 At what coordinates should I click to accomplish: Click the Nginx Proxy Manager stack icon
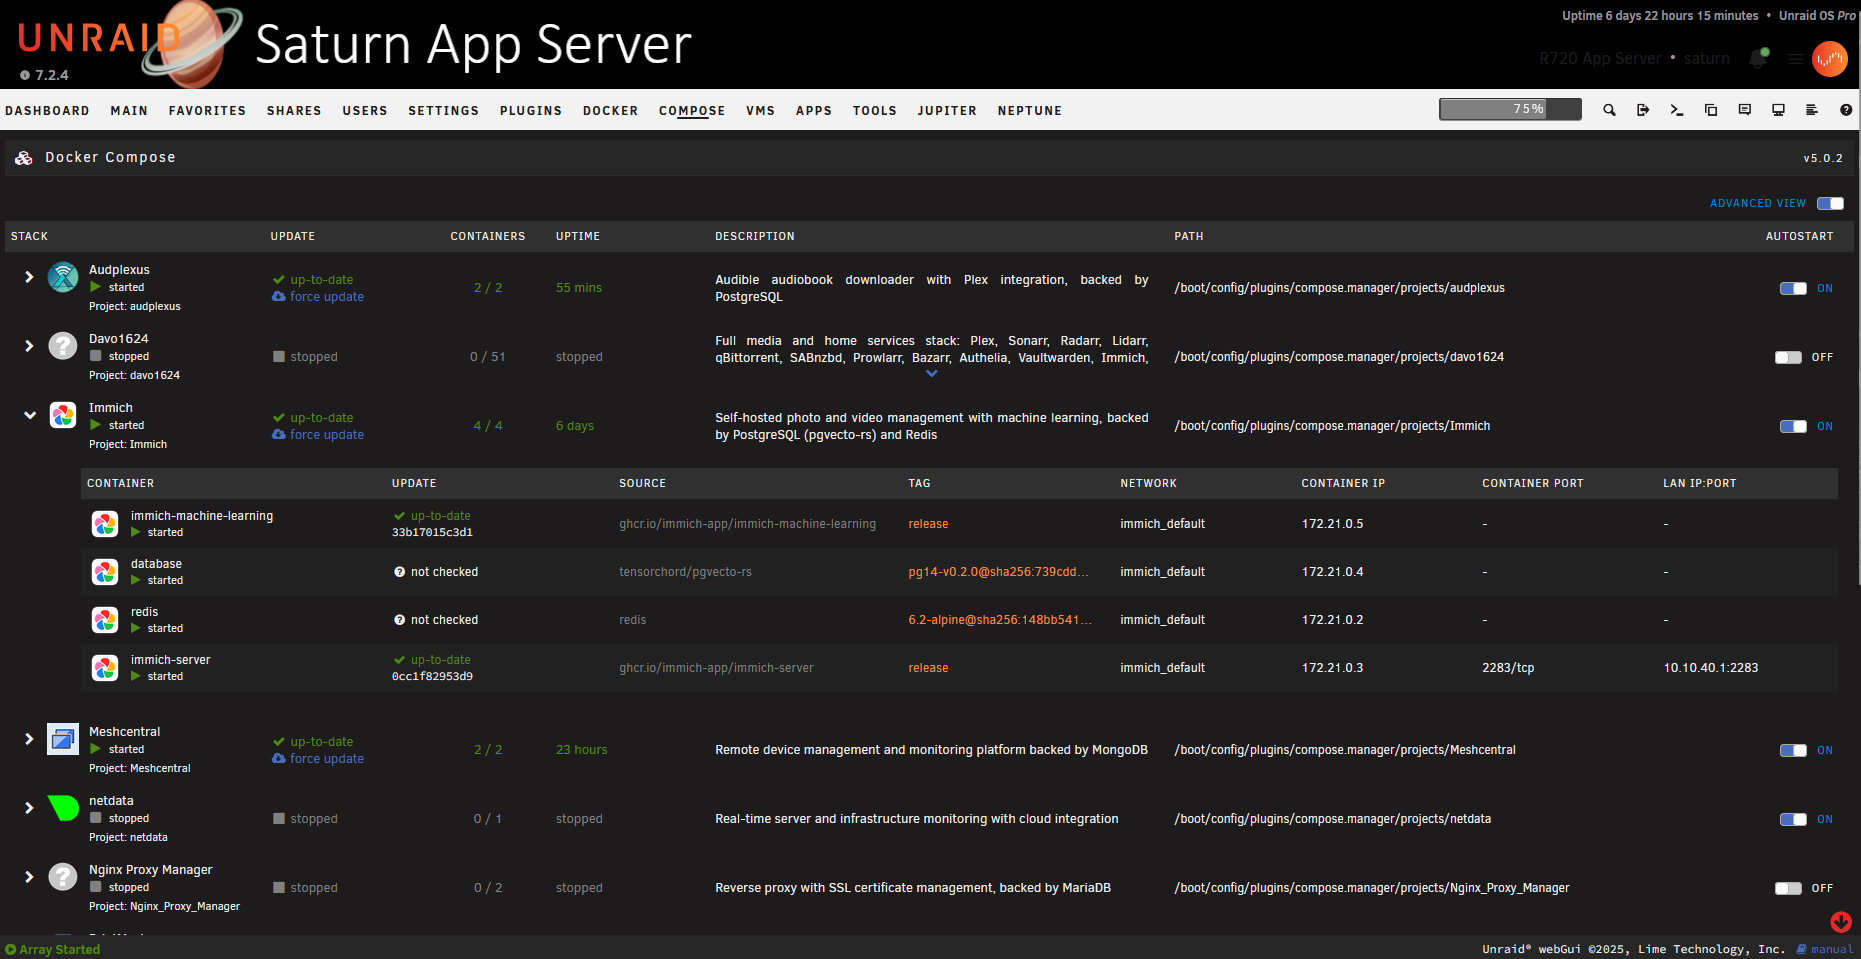[x=63, y=877]
